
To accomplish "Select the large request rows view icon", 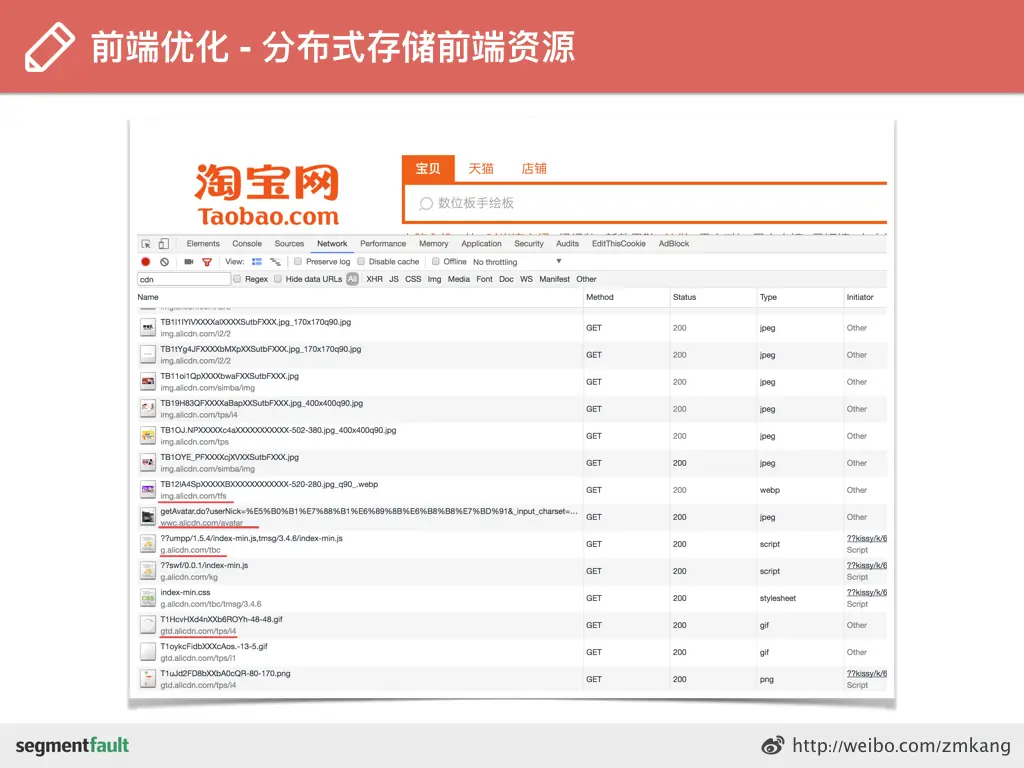I will pyautogui.click(x=257, y=262).
